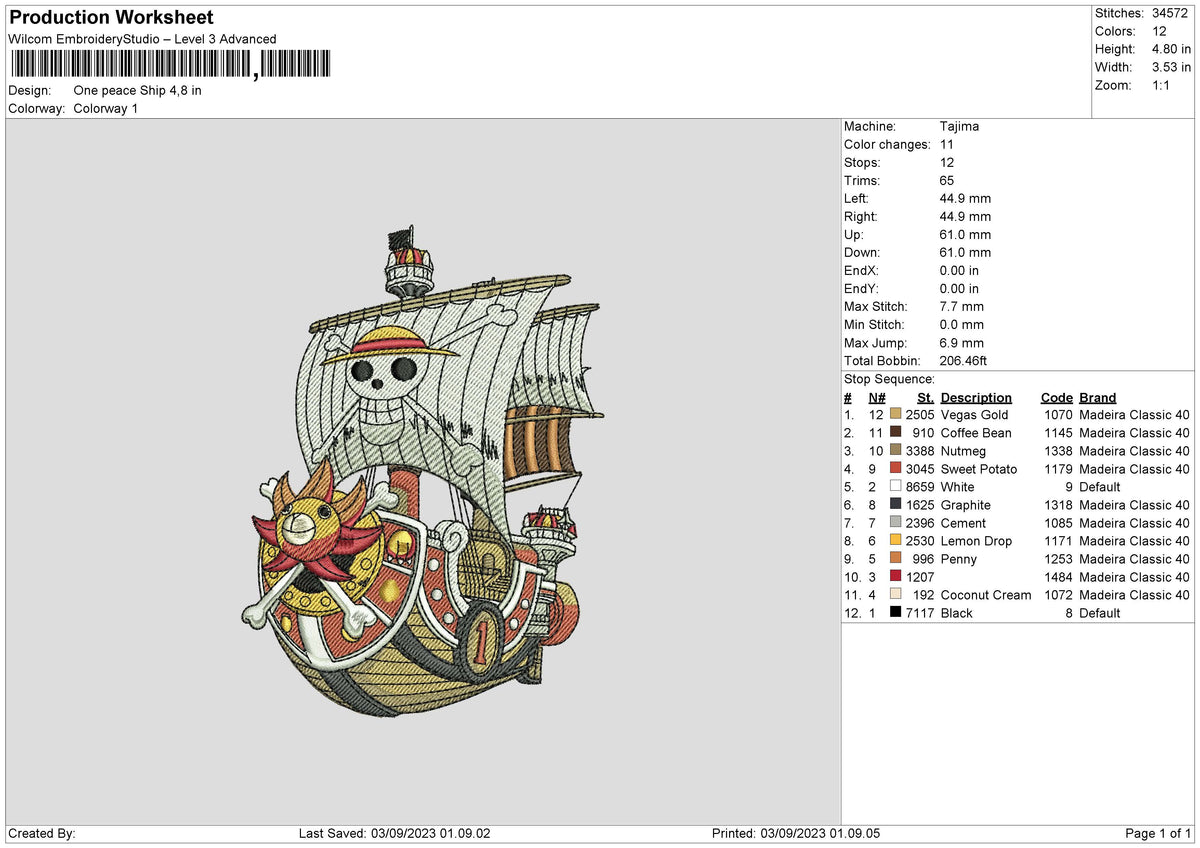Click the Sweet Potato color chip
The width and height of the screenshot is (1200, 848).
pos(895,469)
